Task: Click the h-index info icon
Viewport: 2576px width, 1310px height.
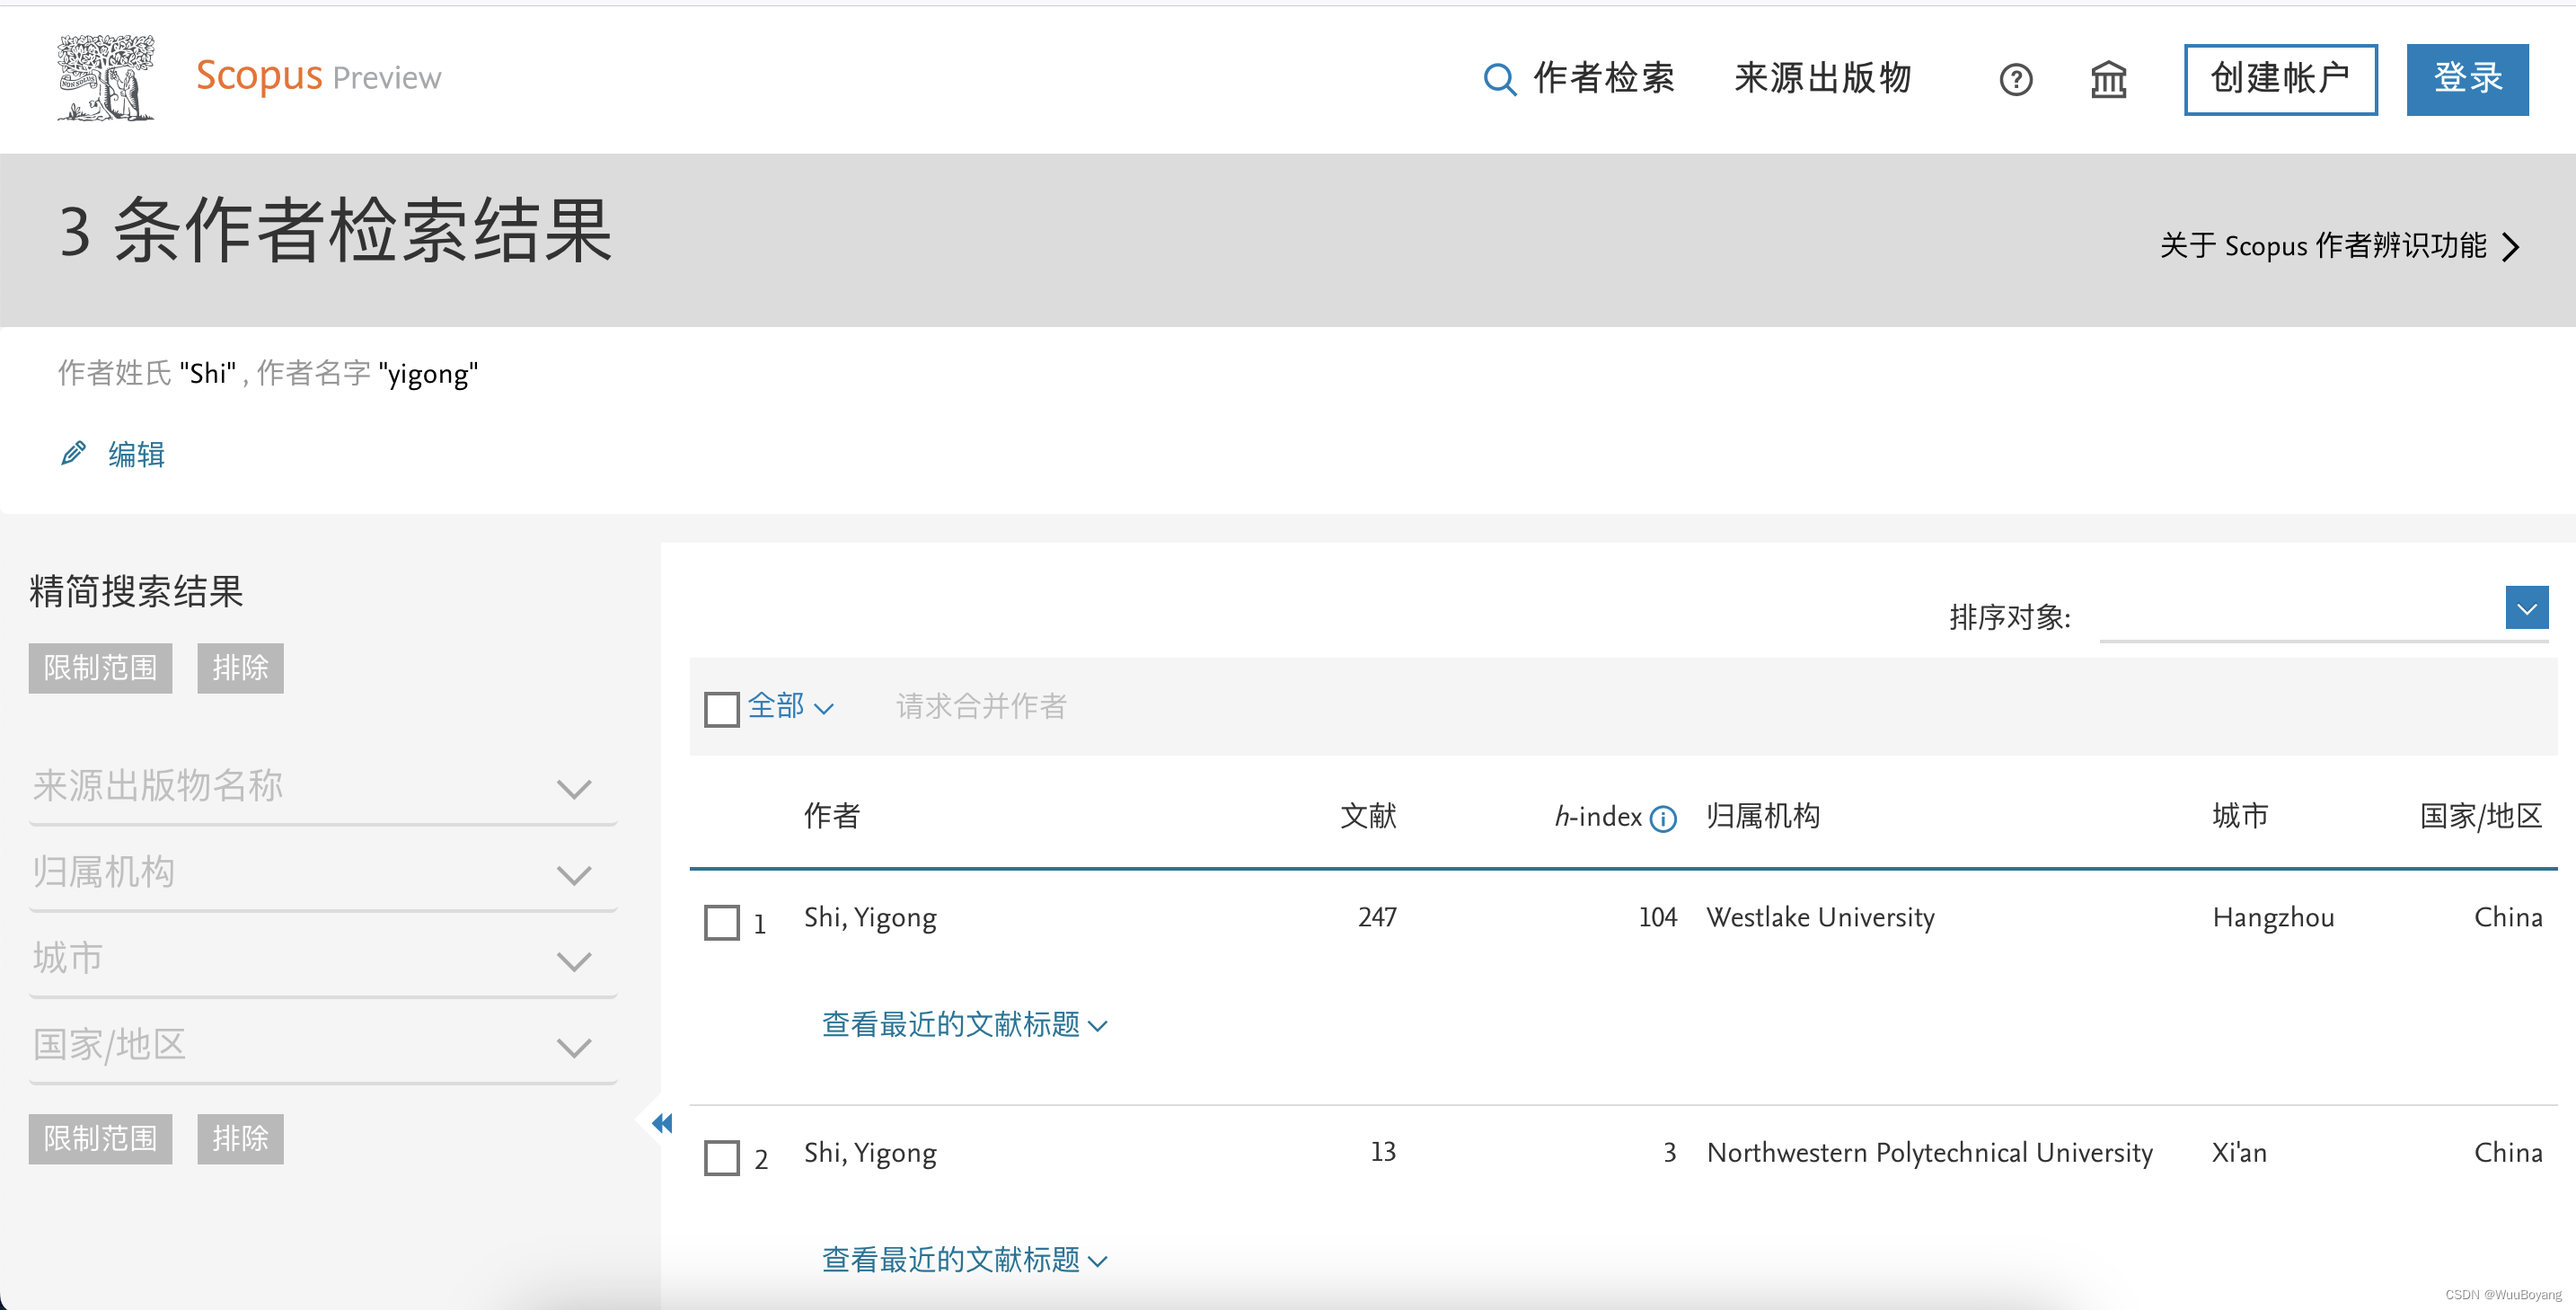Action: pos(1663,819)
